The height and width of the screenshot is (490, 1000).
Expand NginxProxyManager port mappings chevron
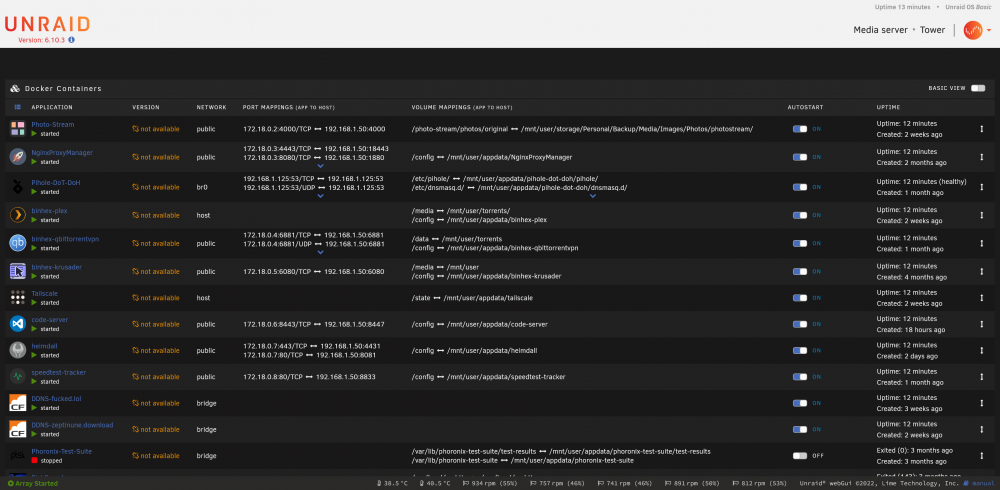[x=320, y=167]
